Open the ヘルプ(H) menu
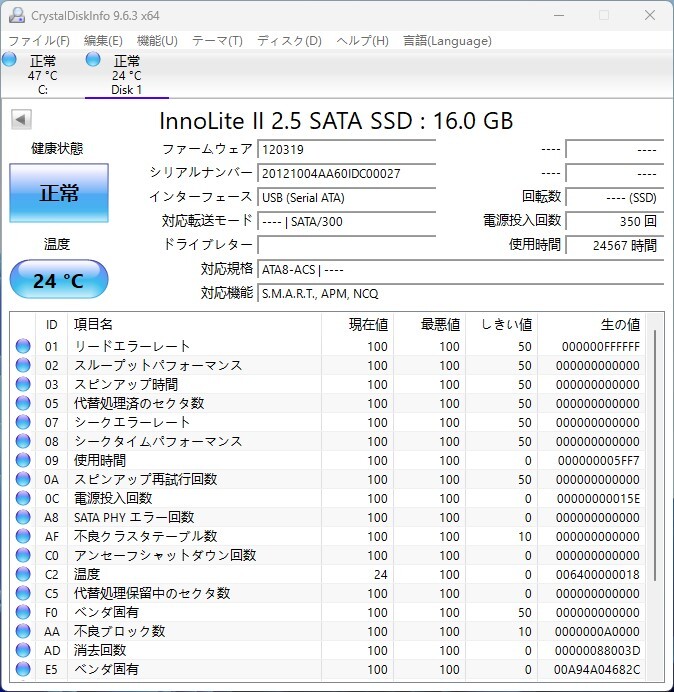 pos(362,41)
